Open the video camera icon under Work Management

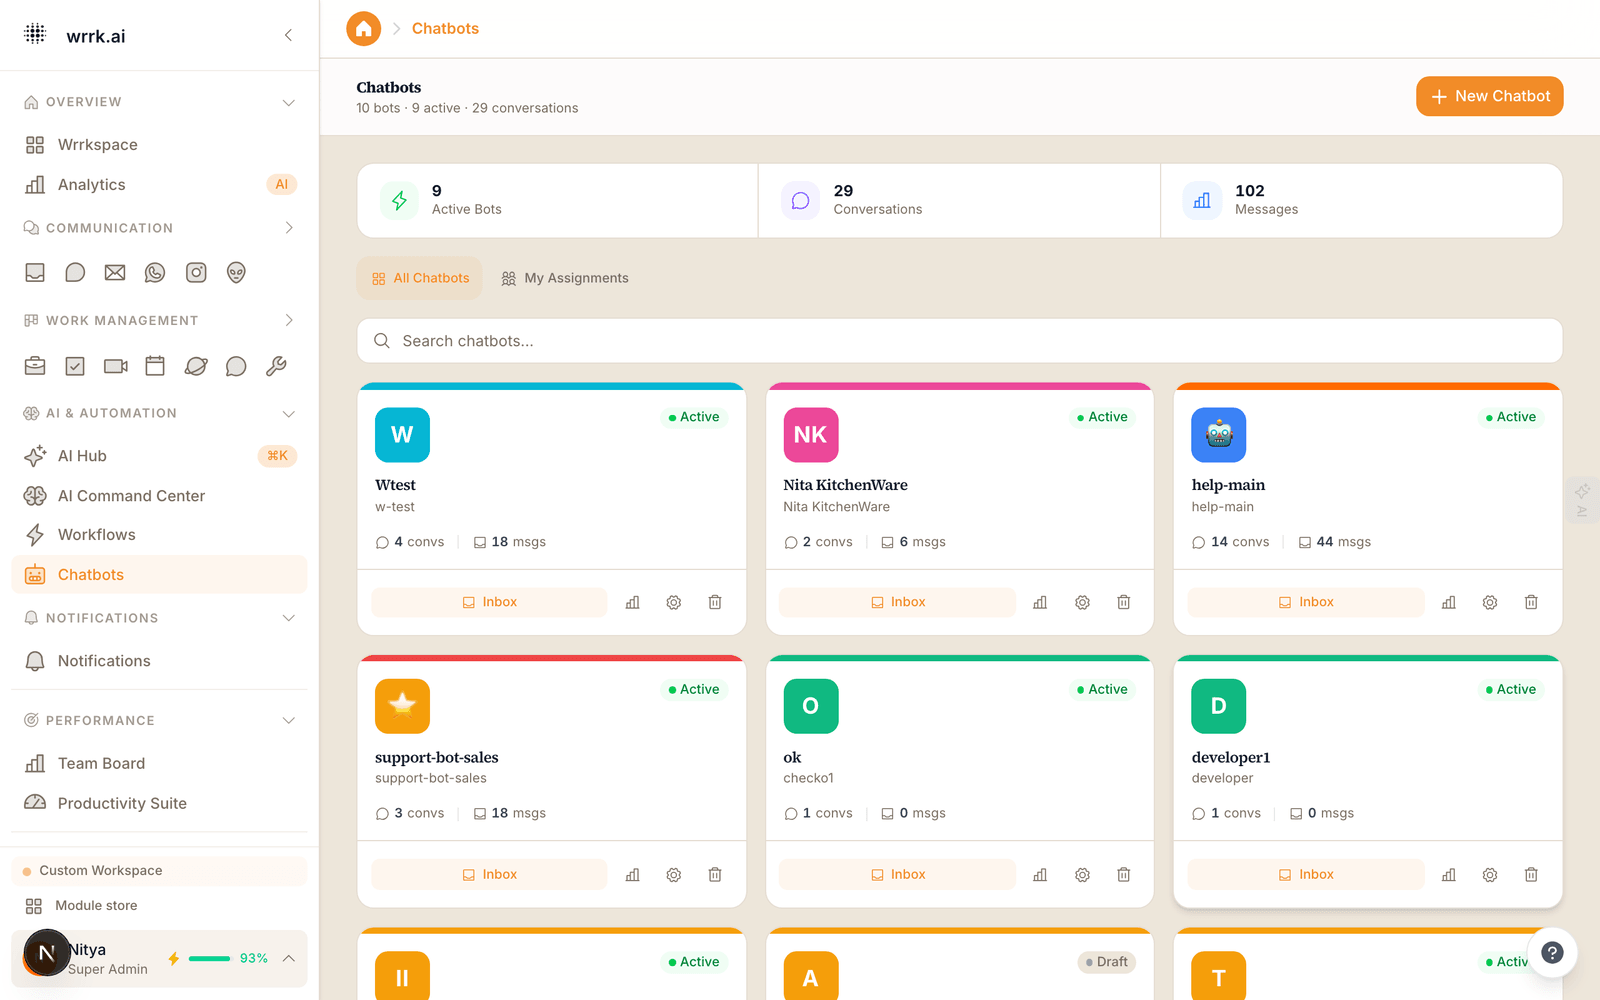tap(115, 366)
